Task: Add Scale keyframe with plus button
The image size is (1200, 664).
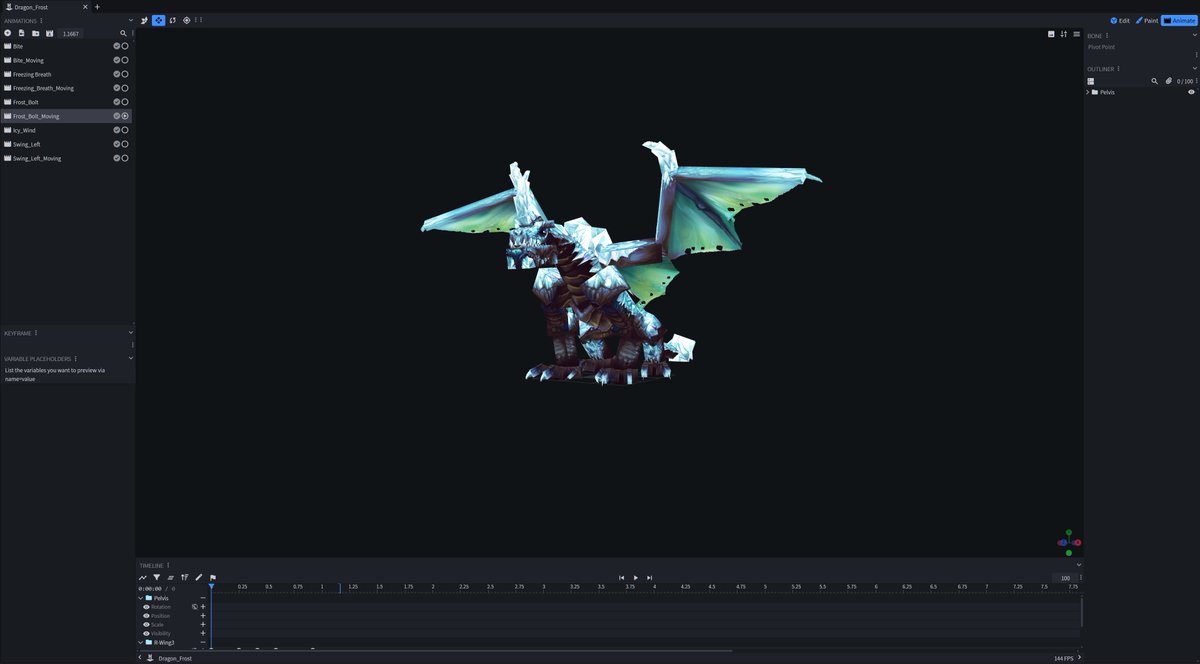Action: (x=203, y=625)
